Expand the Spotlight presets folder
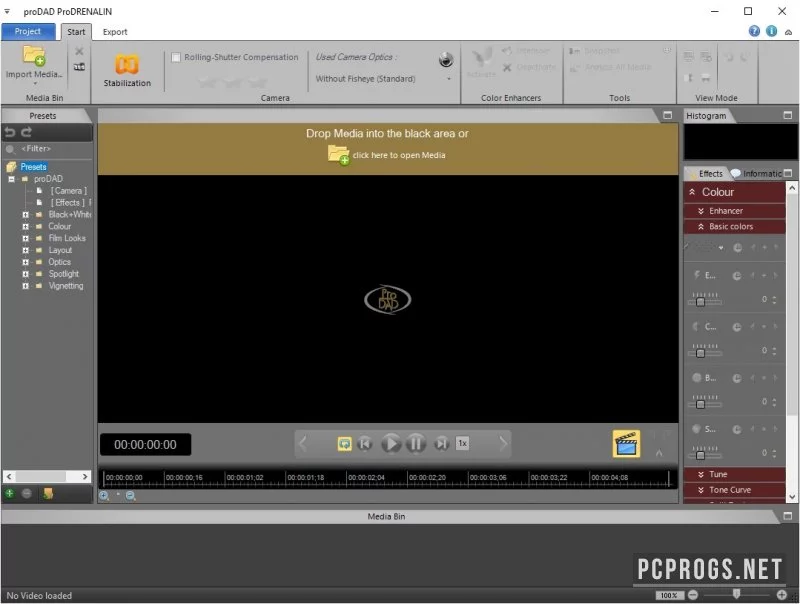 click(26, 274)
